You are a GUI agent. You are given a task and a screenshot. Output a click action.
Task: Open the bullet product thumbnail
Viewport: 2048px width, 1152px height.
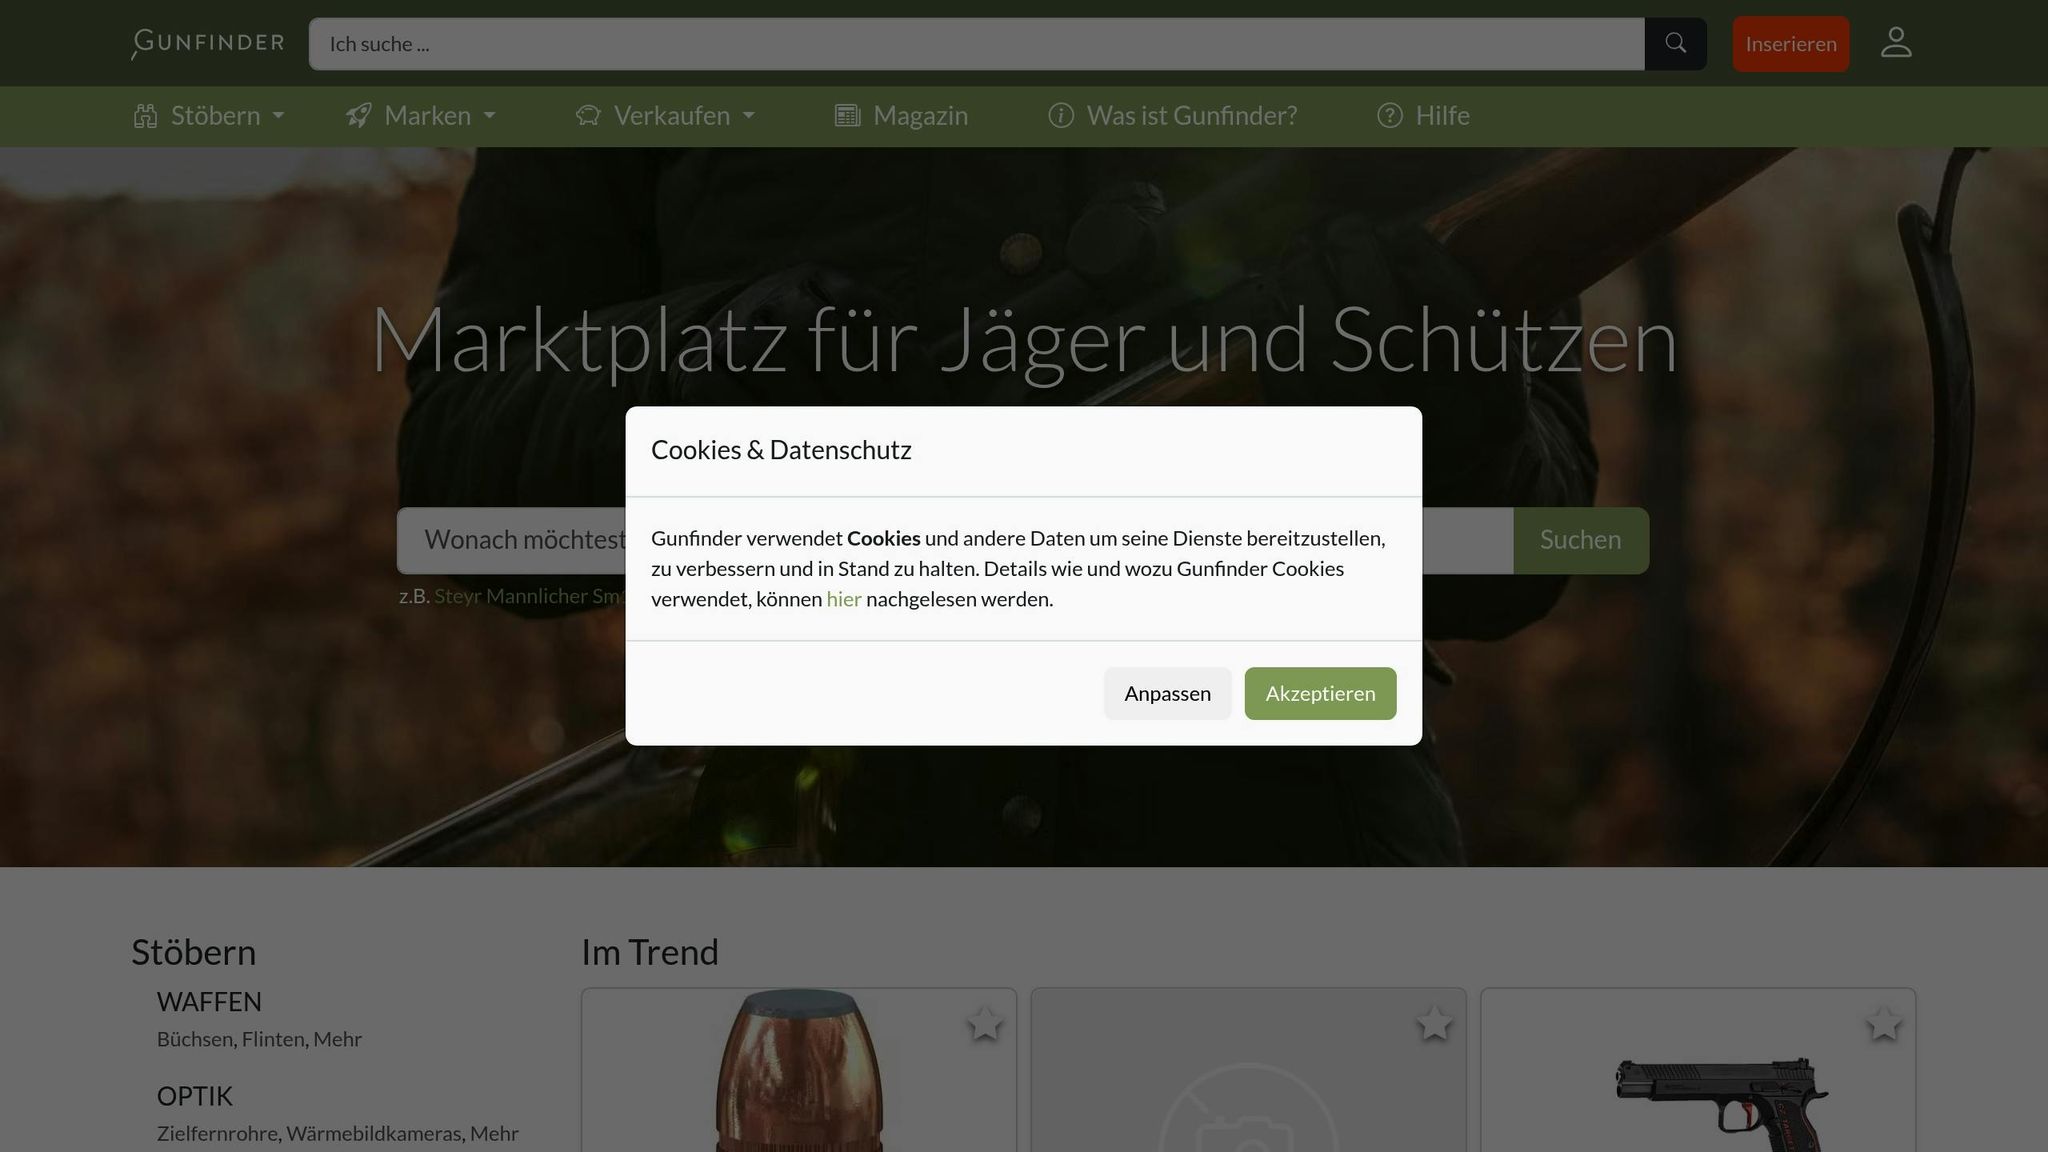(x=799, y=1070)
